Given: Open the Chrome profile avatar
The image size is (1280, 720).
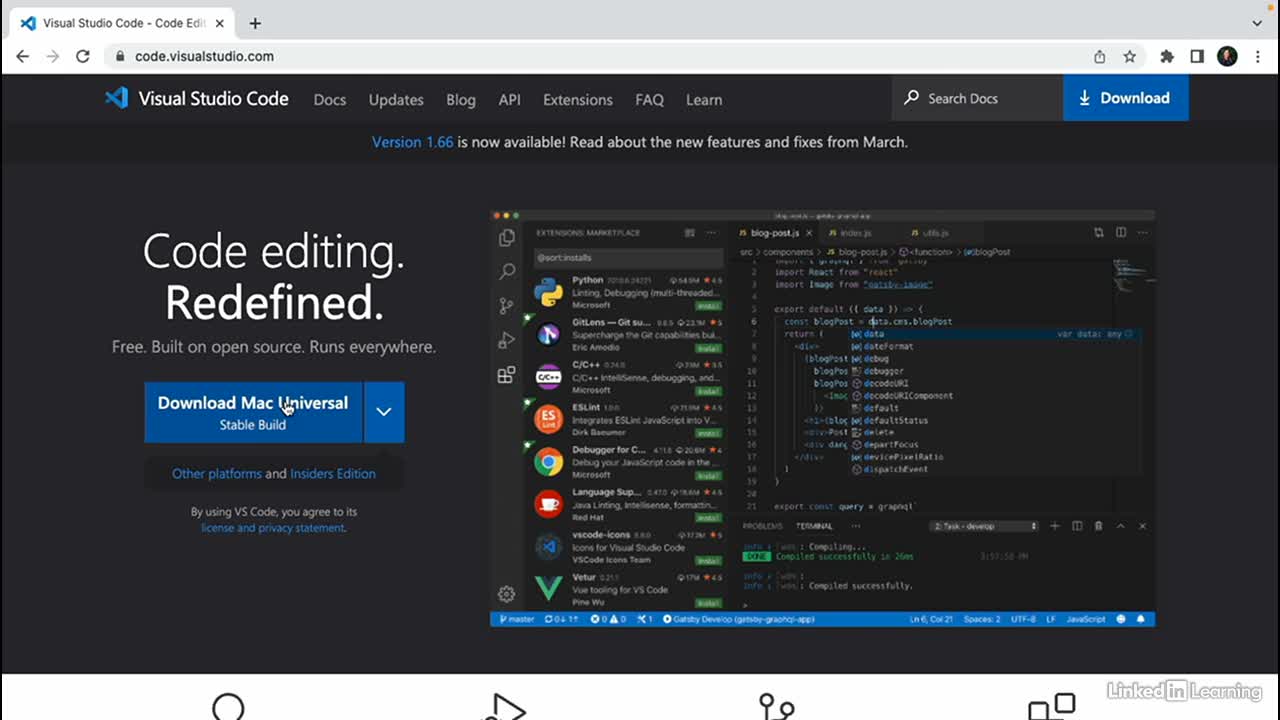Looking at the screenshot, I should click(1227, 57).
